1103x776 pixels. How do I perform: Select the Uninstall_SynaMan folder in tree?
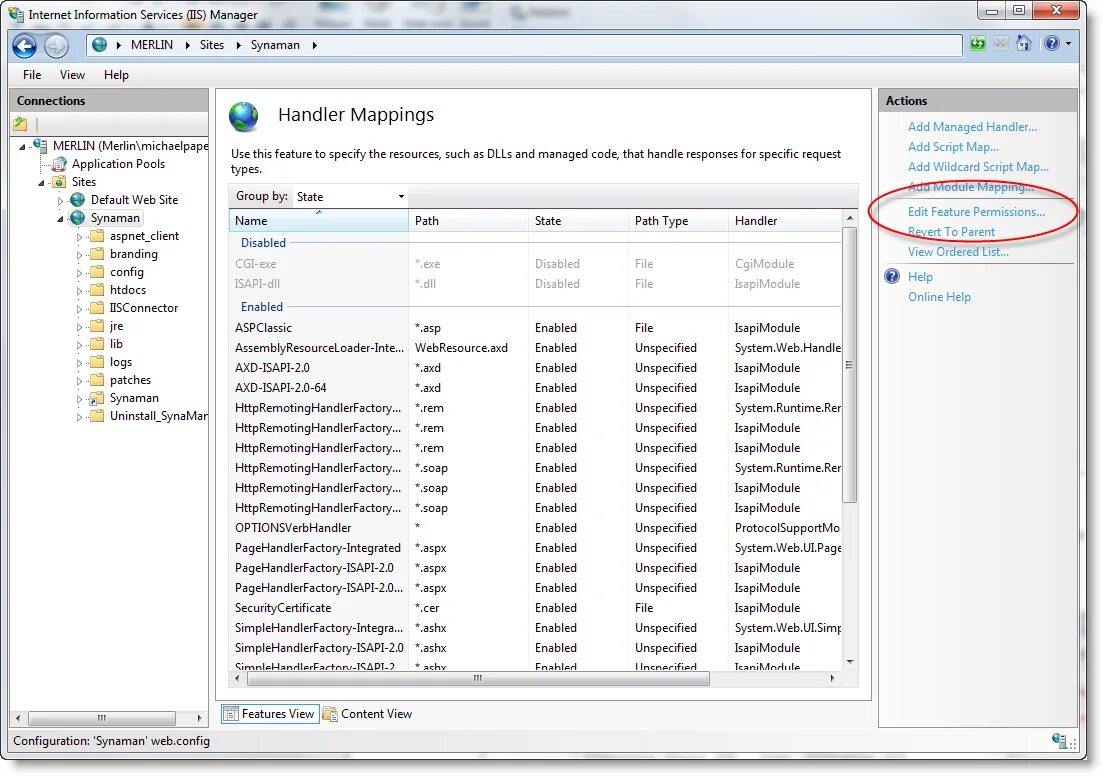[158, 416]
